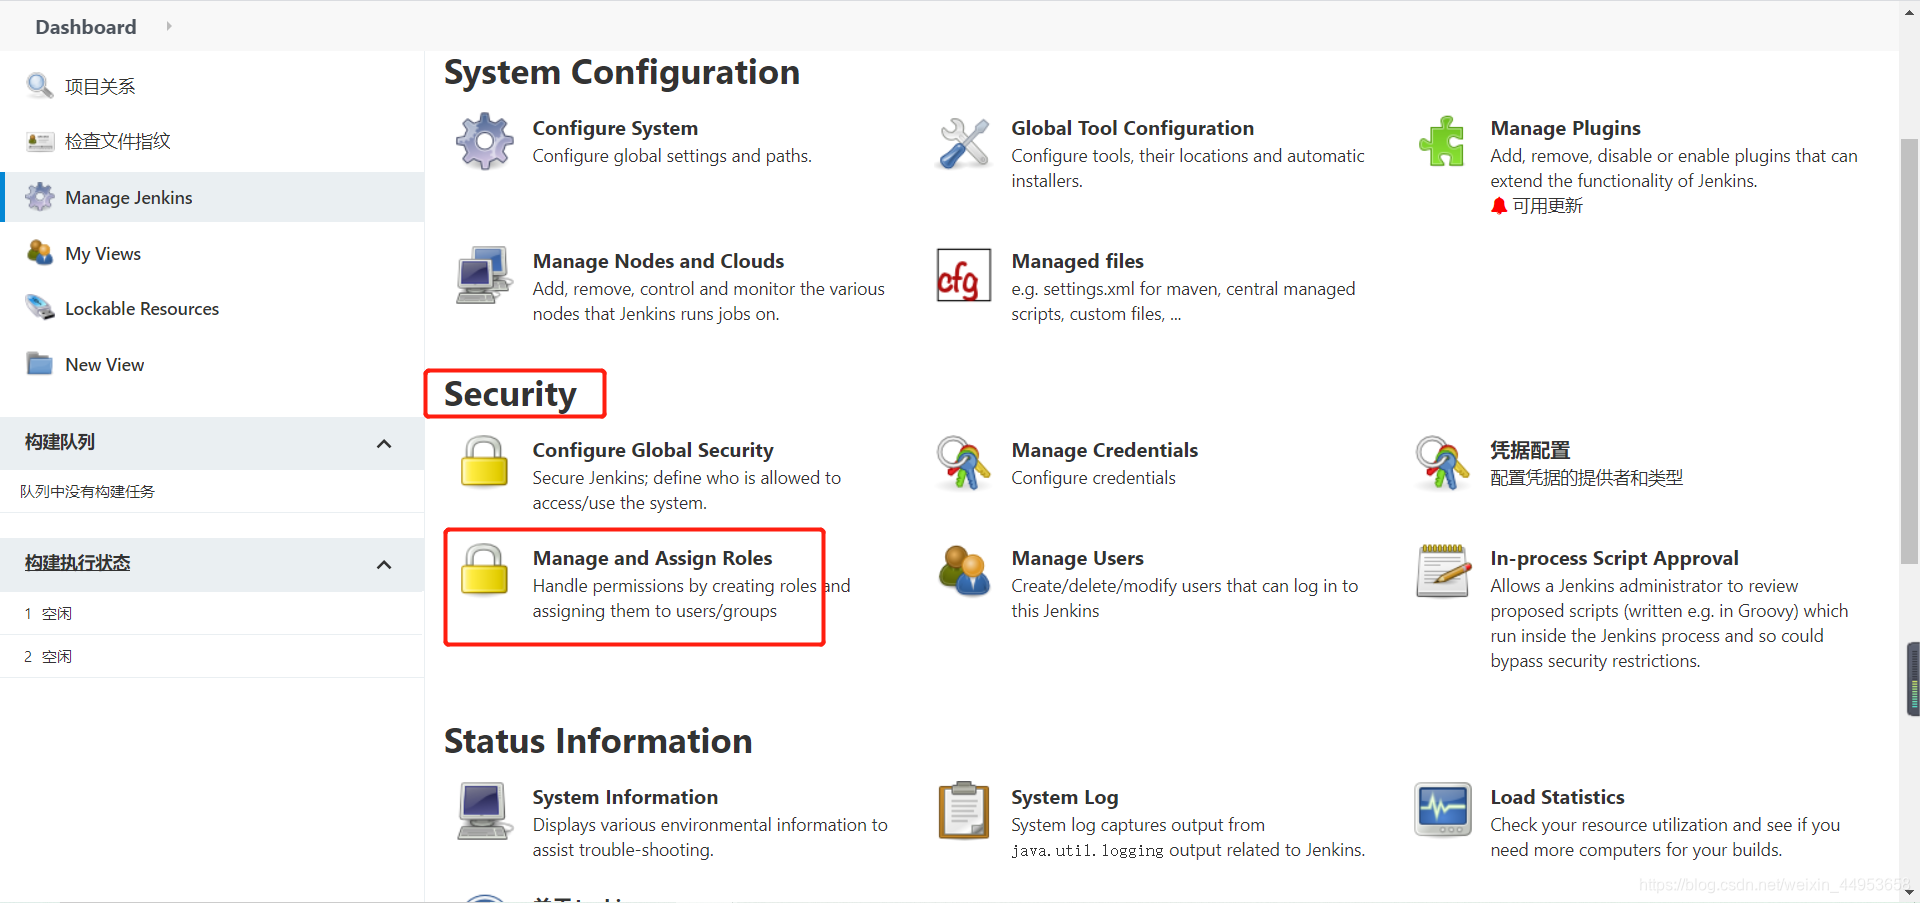Open the Manage and Assign Roles link
The width and height of the screenshot is (1920, 903).
[x=652, y=558]
